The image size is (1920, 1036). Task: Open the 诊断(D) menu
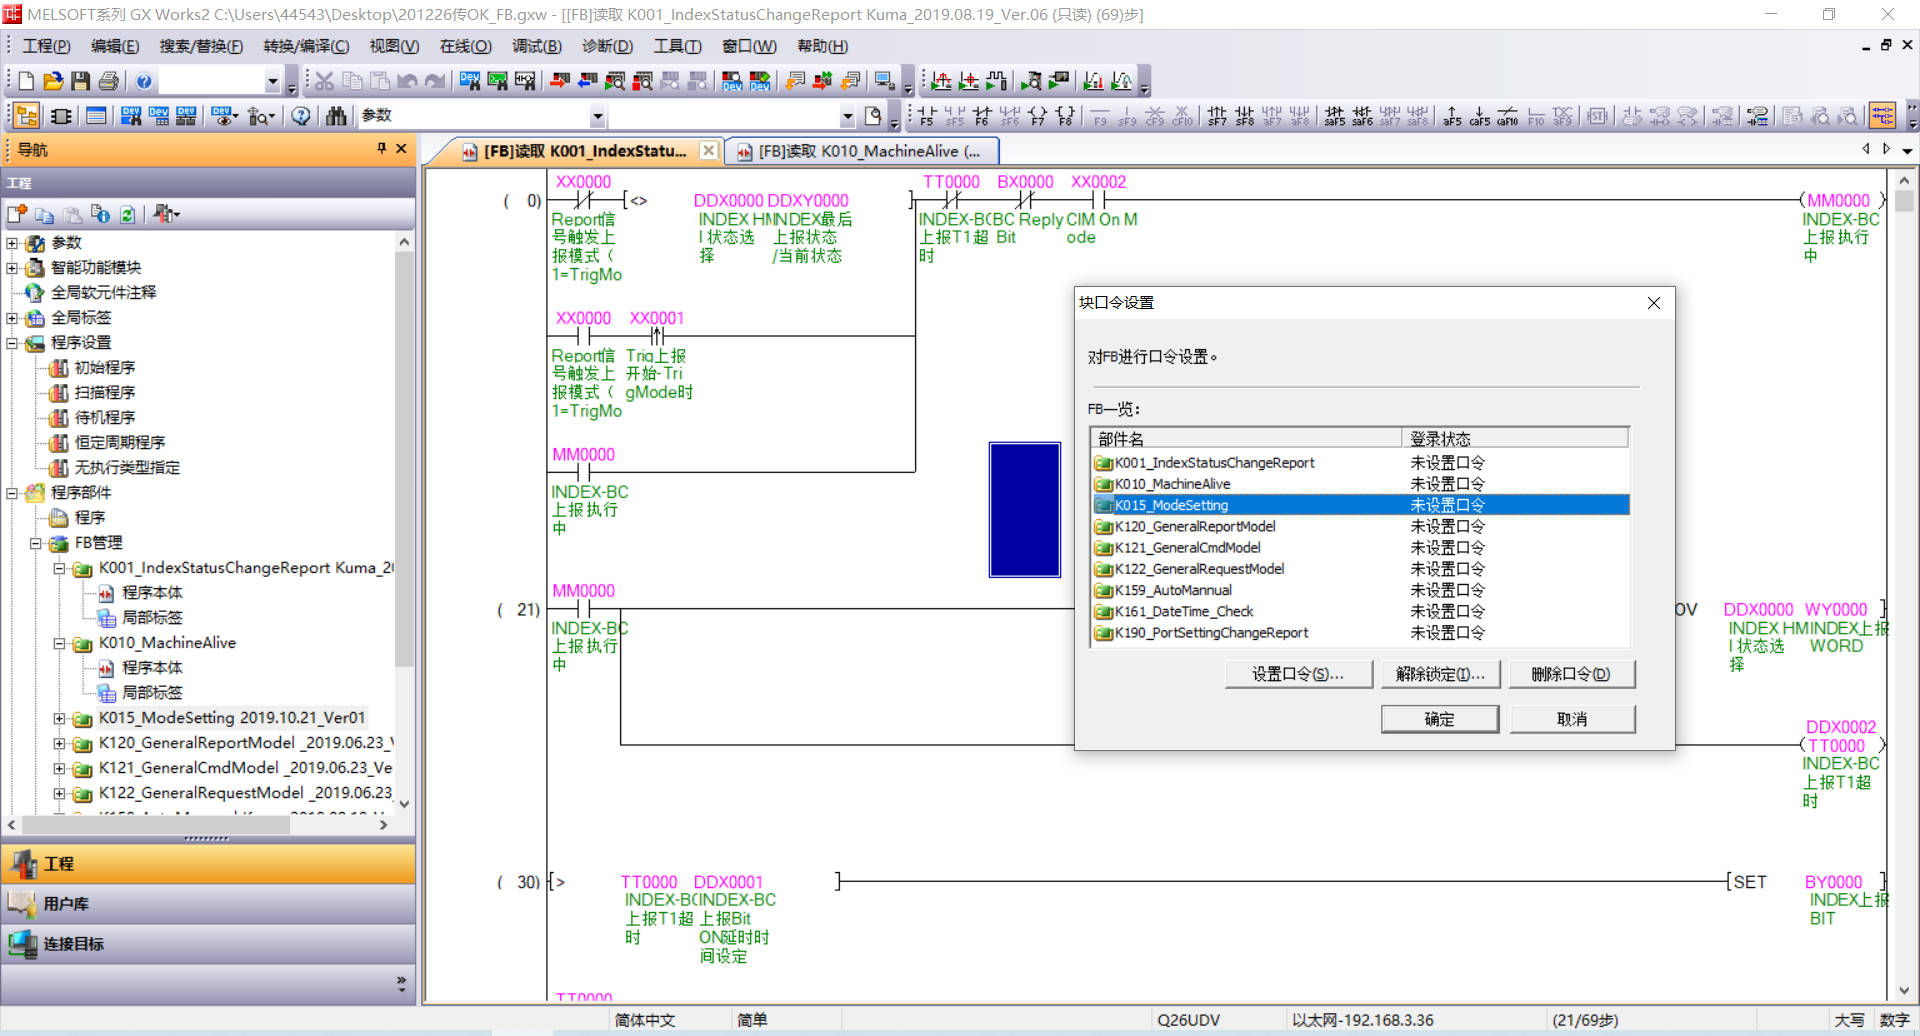[607, 46]
